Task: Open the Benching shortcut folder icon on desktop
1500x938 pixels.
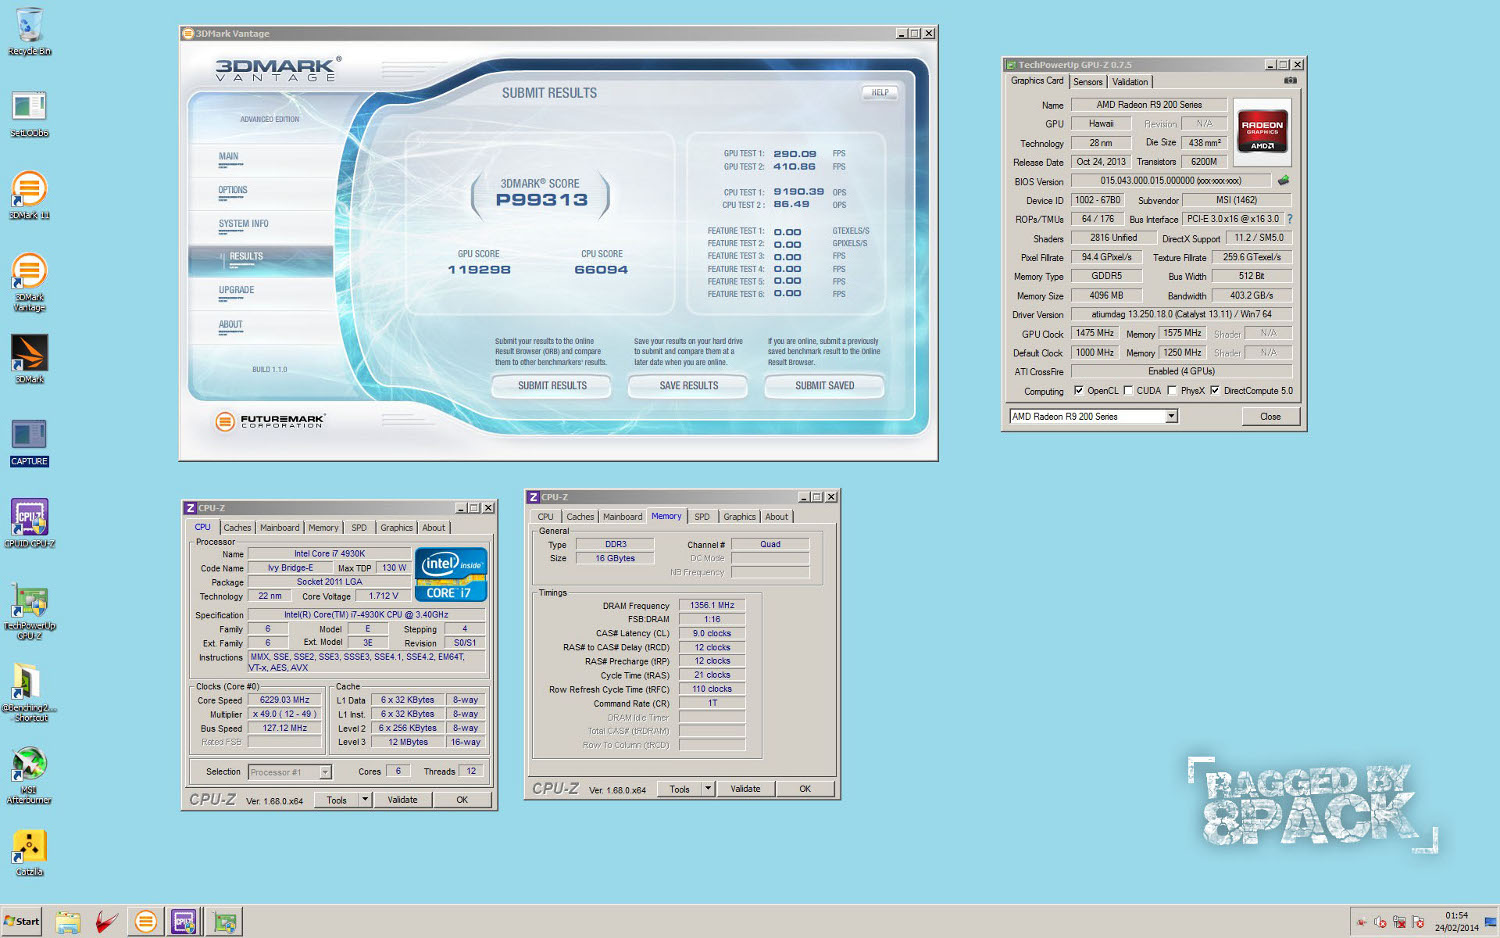Action: pyautogui.click(x=29, y=692)
